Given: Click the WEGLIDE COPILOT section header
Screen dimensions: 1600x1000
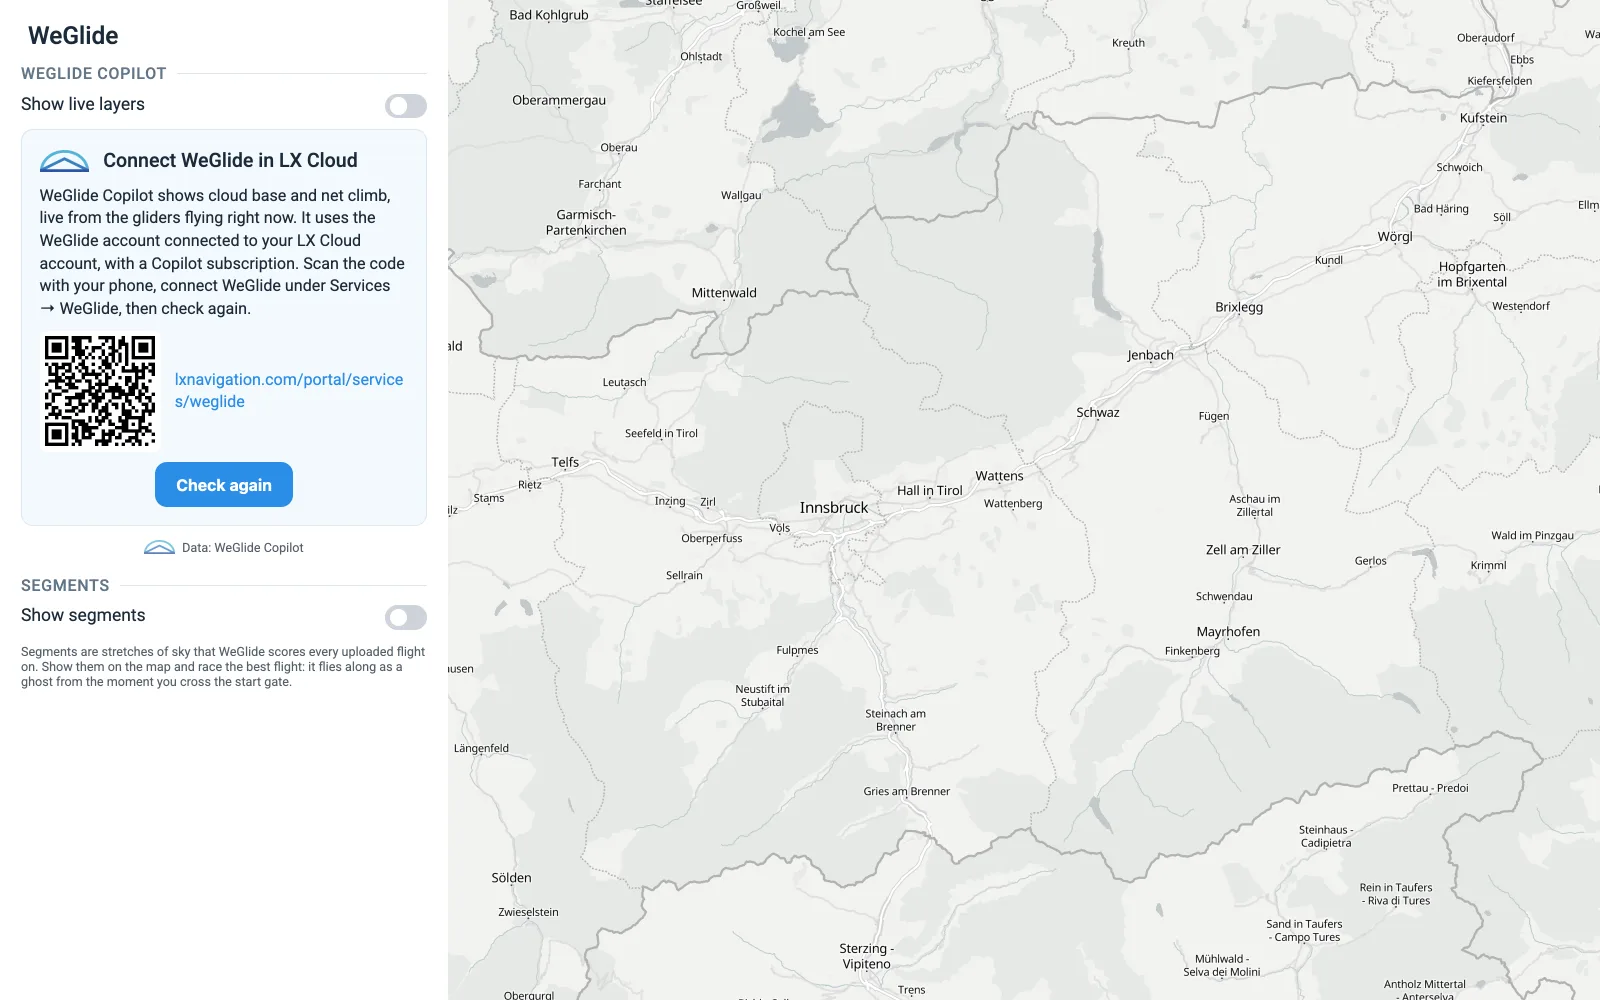Looking at the screenshot, I should (94, 74).
